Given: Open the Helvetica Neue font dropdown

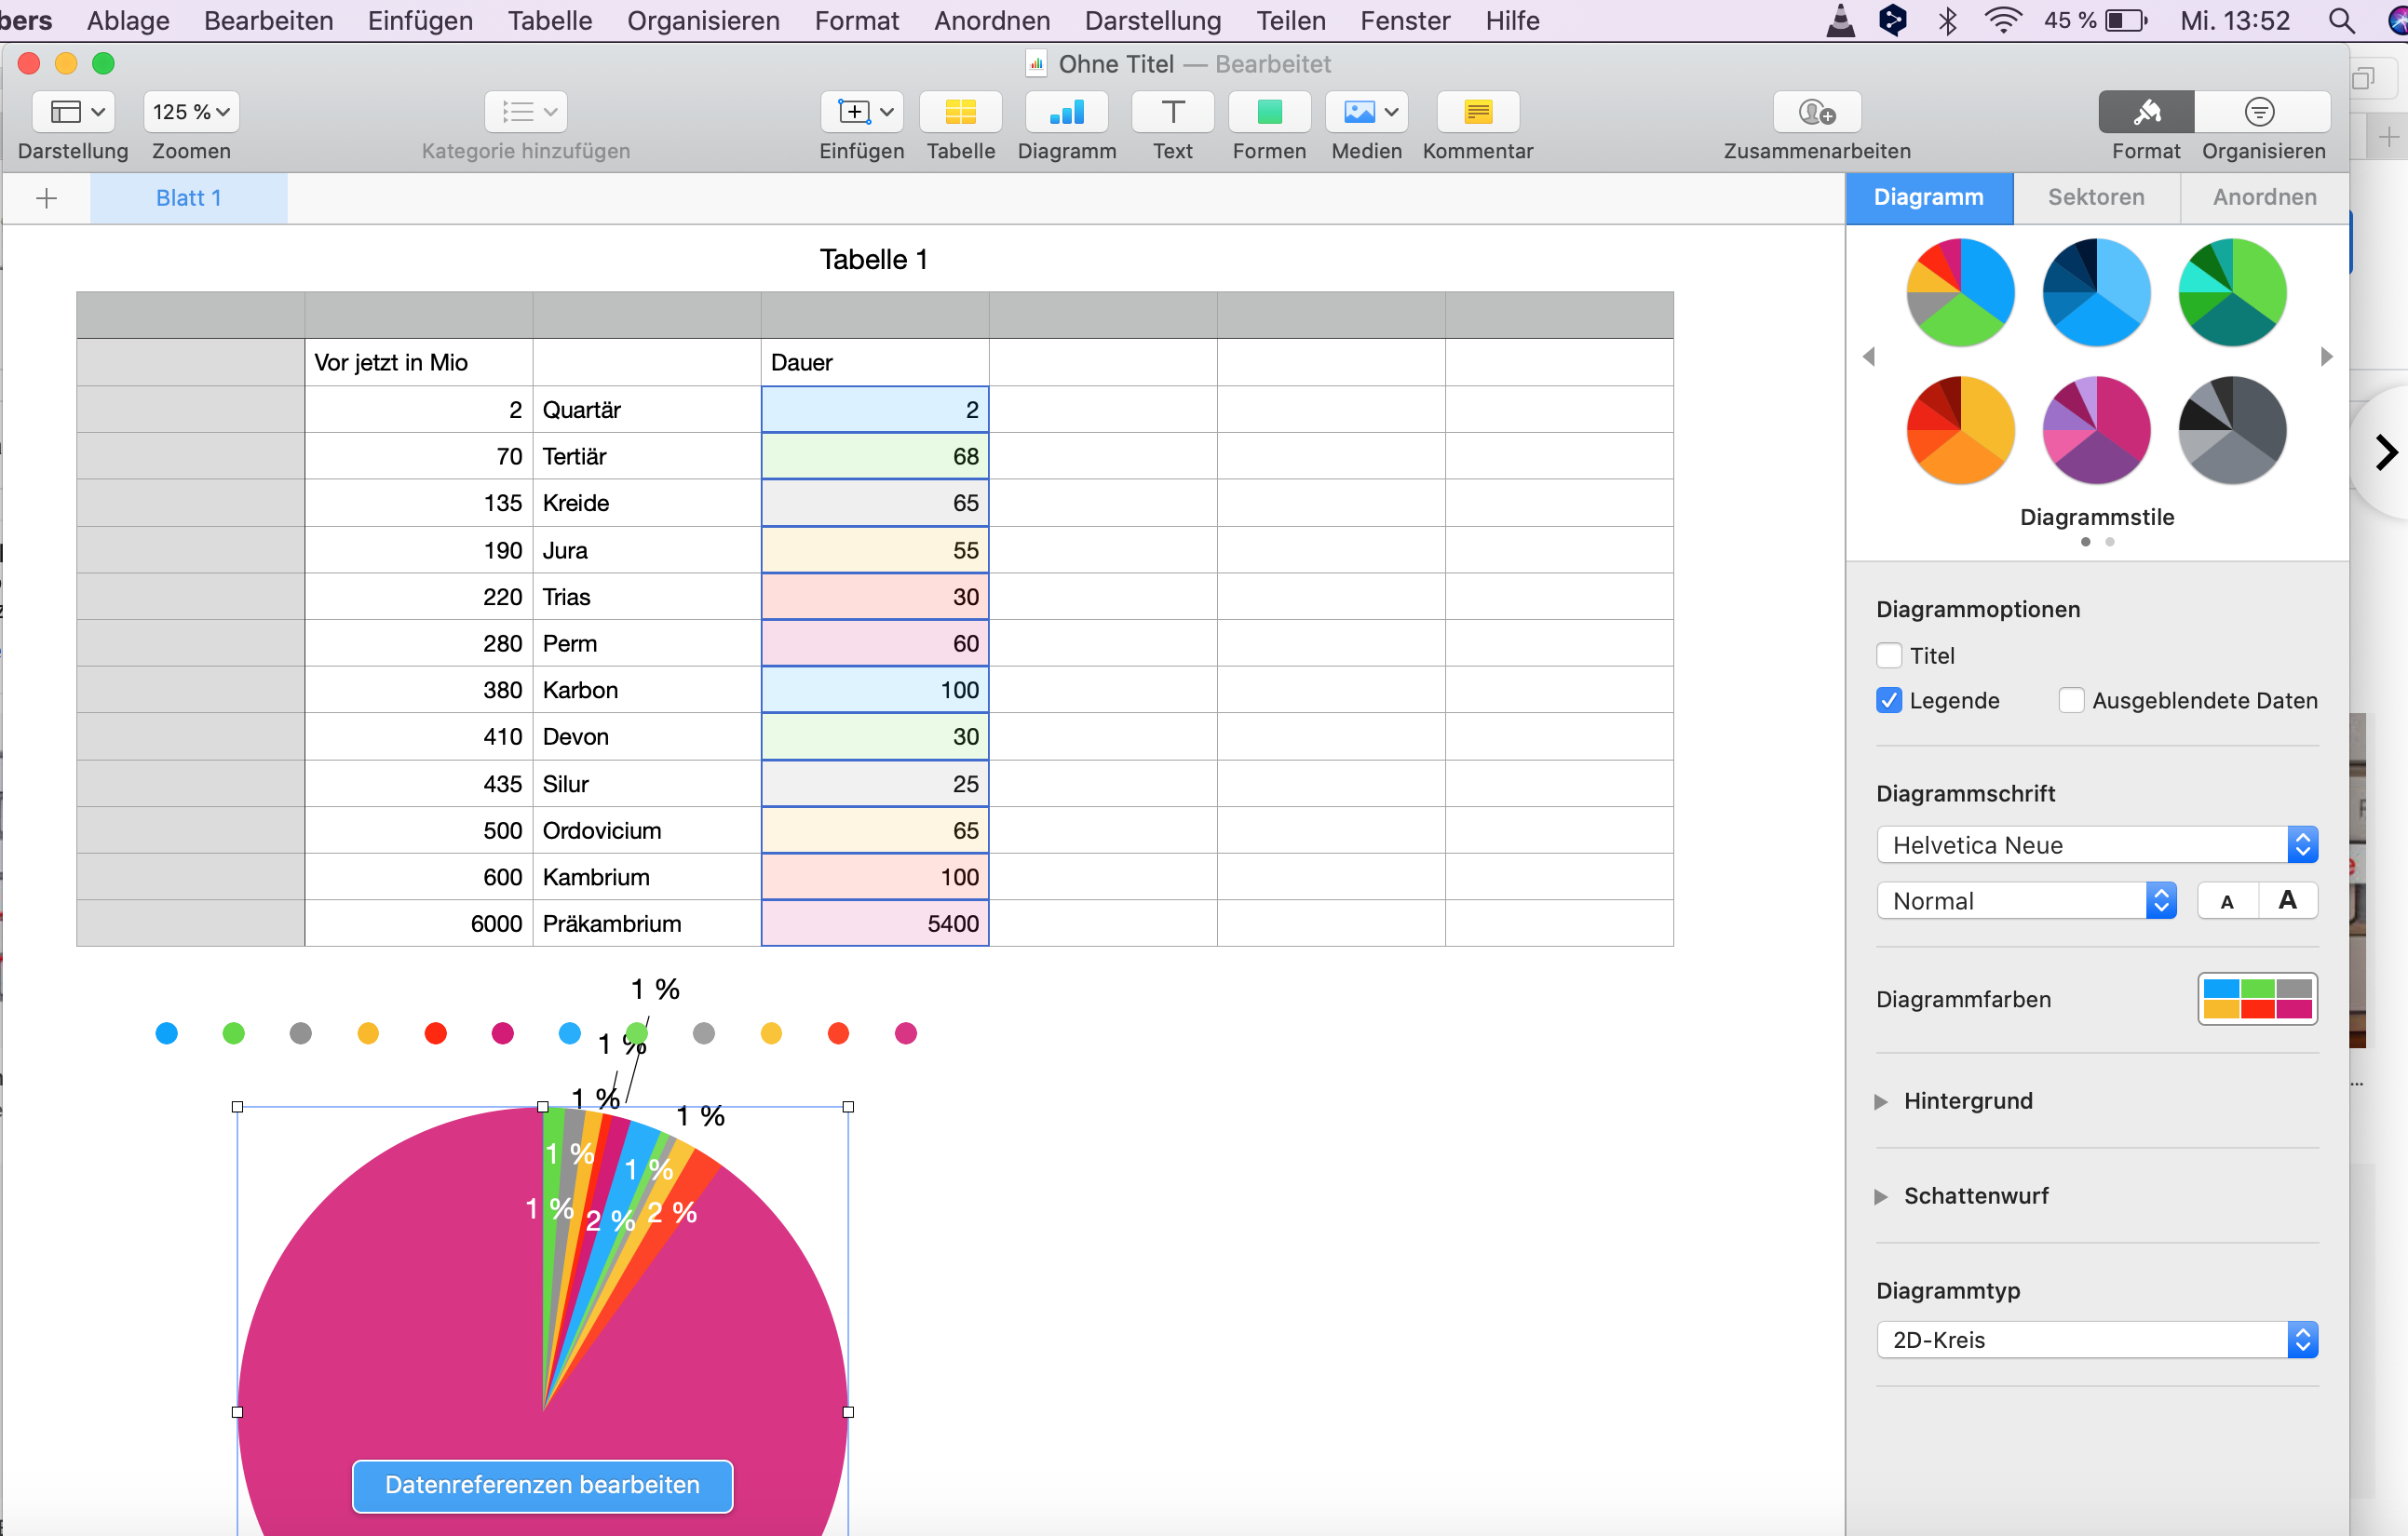Looking at the screenshot, I should pos(2096,845).
